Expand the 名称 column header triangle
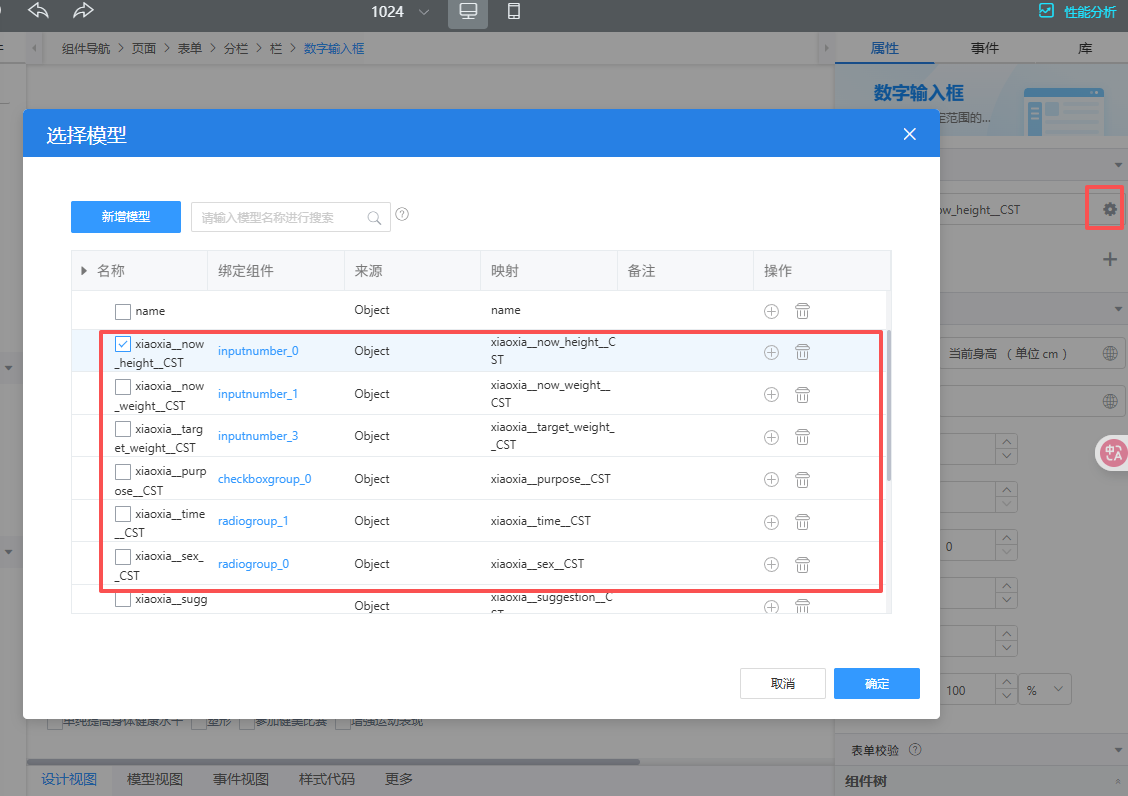The height and width of the screenshot is (796, 1128). [83, 271]
